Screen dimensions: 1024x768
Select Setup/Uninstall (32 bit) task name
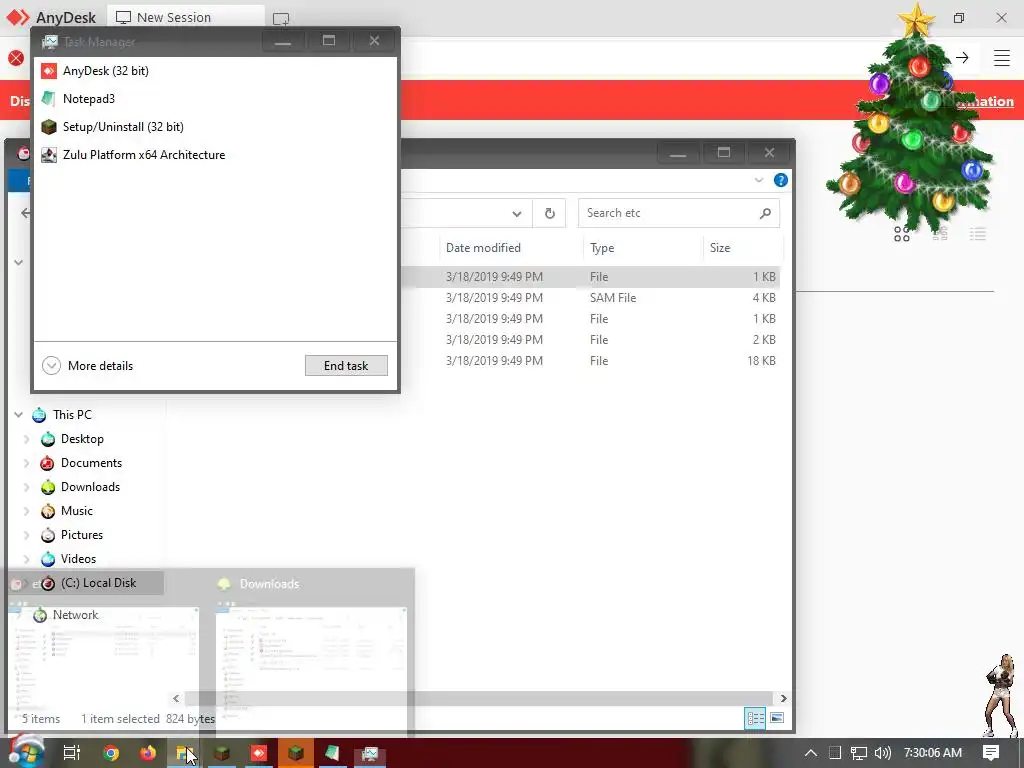coord(123,127)
